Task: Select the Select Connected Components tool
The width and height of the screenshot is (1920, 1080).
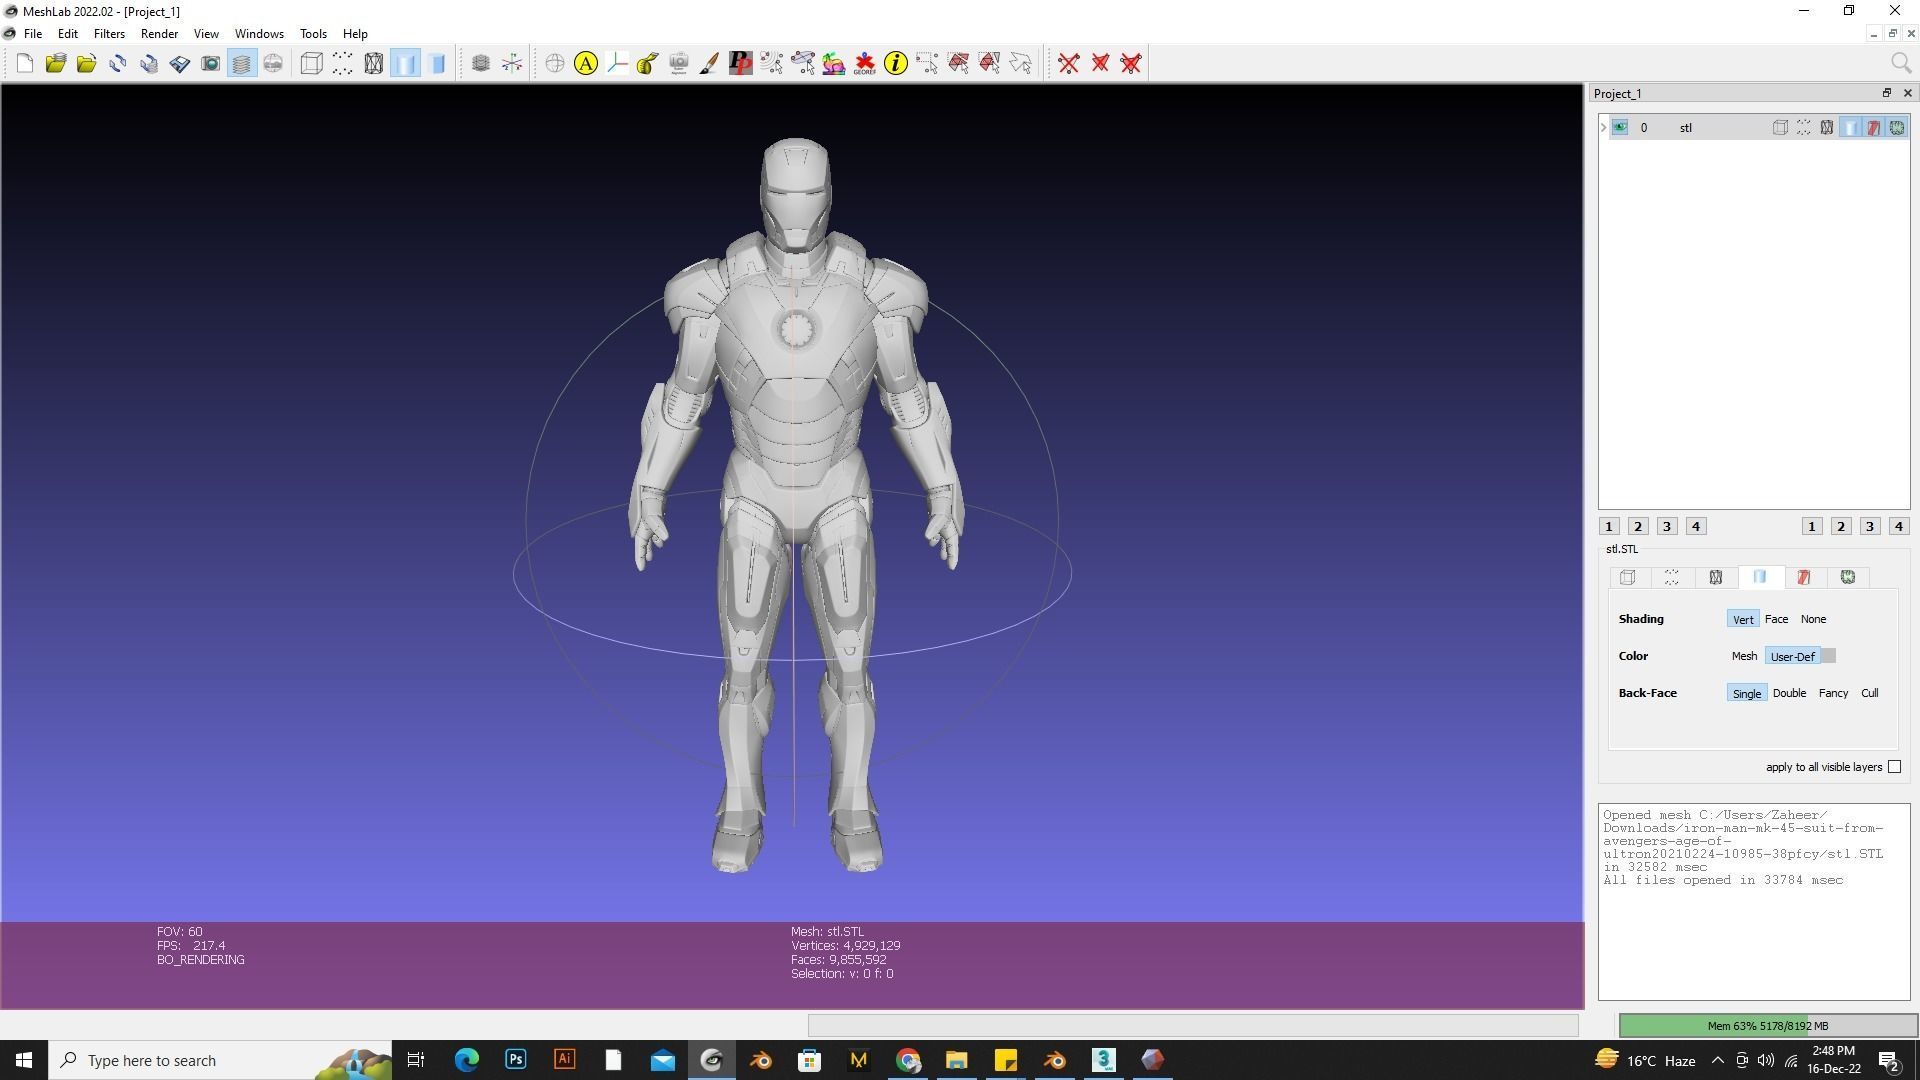Action: [x=989, y=64]
